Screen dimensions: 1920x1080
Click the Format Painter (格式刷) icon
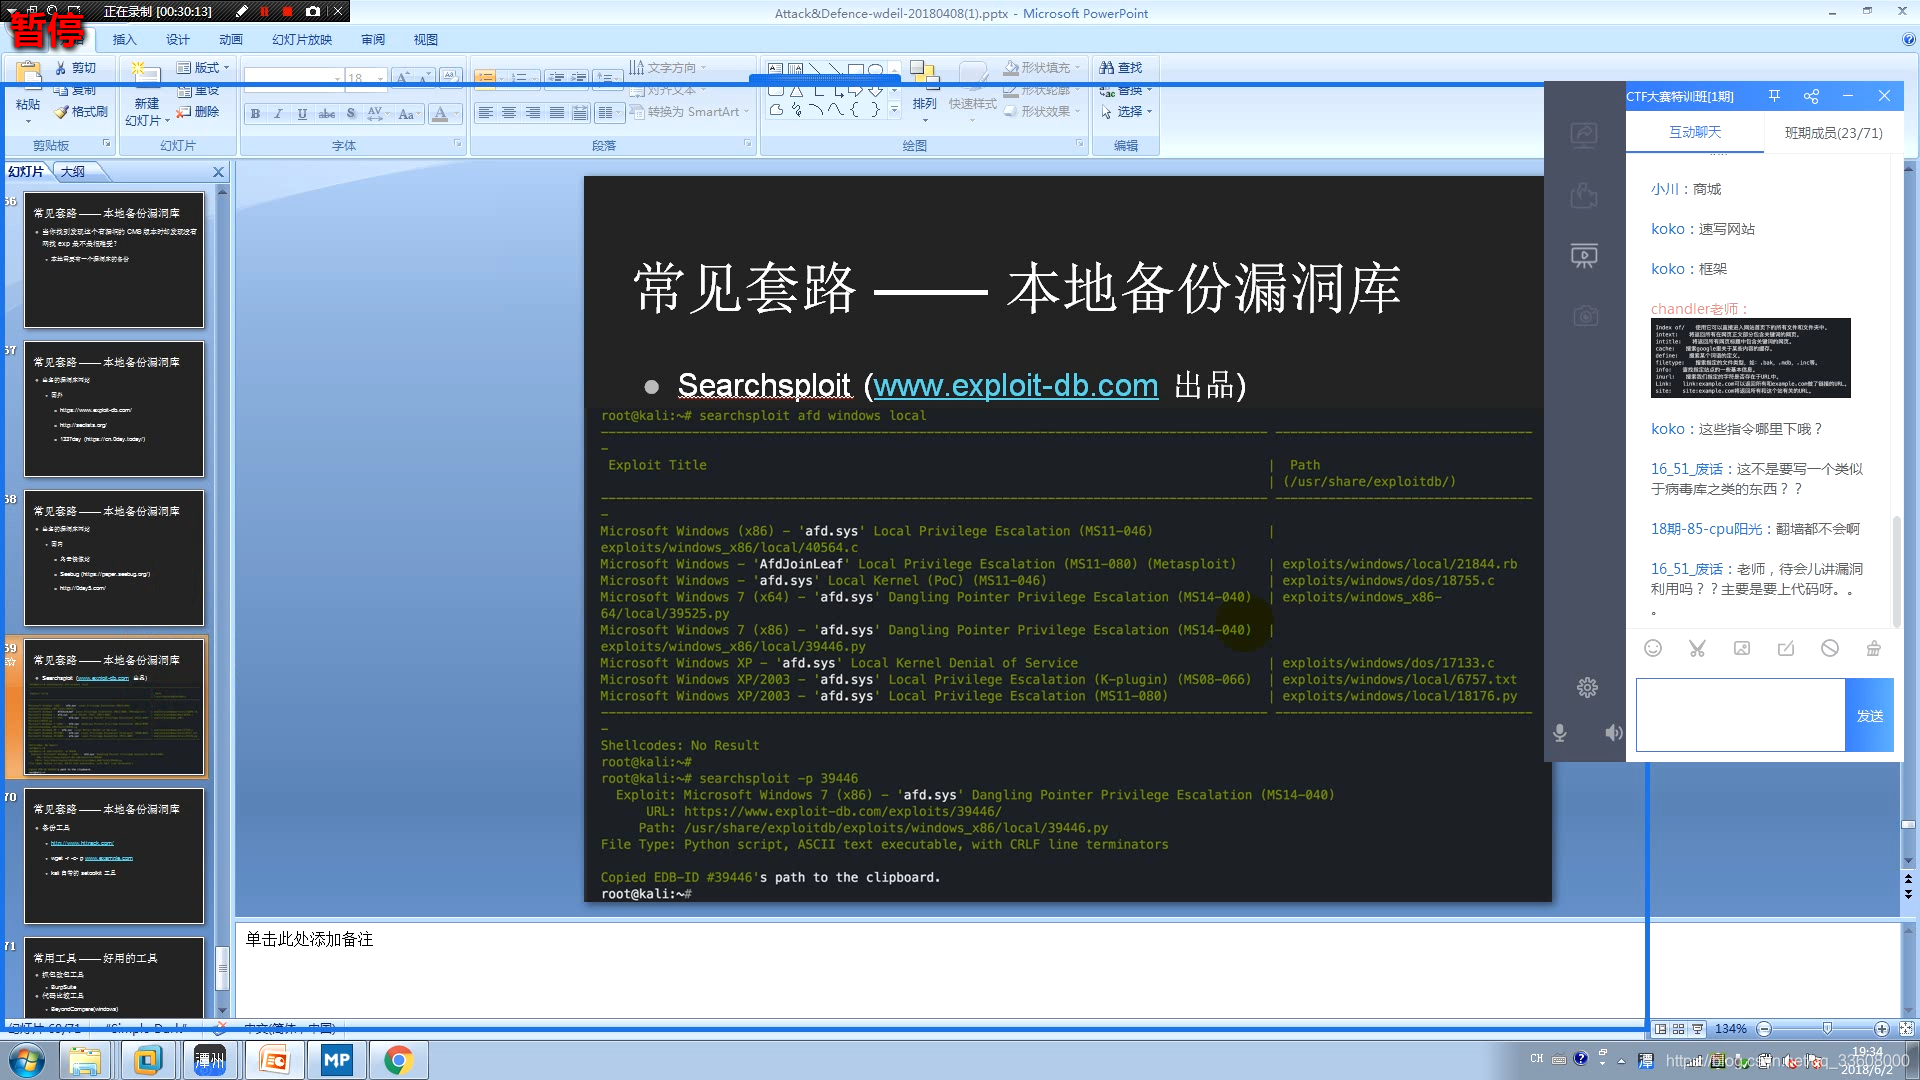pos(62,112)
